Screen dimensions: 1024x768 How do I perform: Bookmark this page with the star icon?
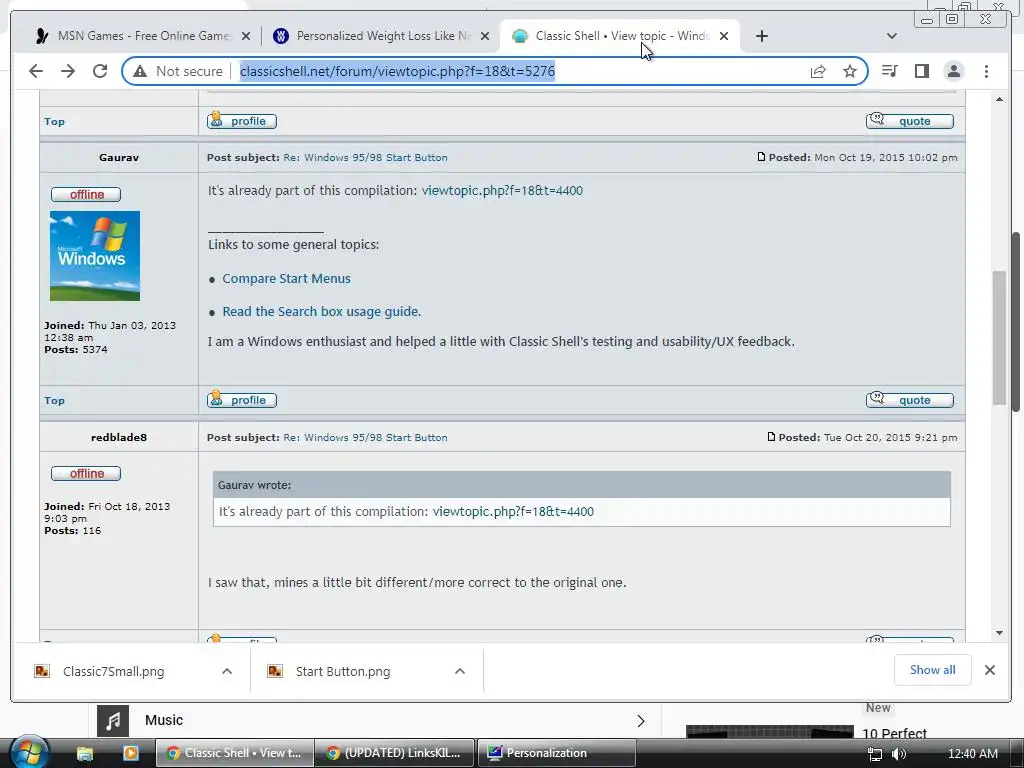tap(850, 71)
